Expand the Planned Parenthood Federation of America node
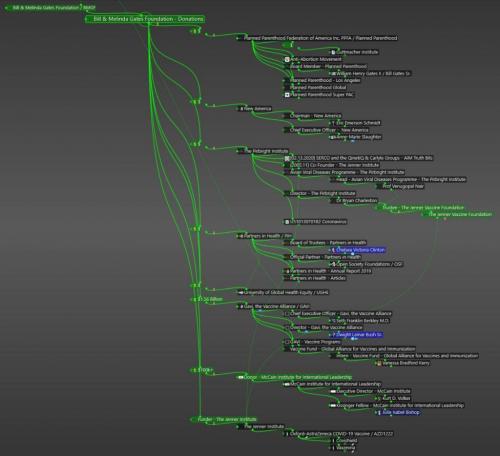Viewport: 500px width, 456px height. (x=238, y=38)
